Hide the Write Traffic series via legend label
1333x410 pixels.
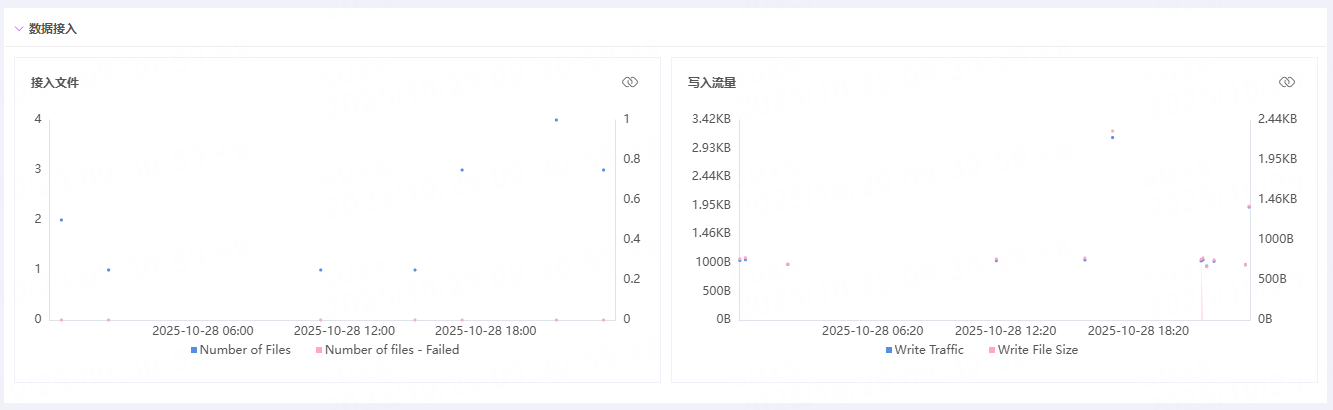coord(929,350)
